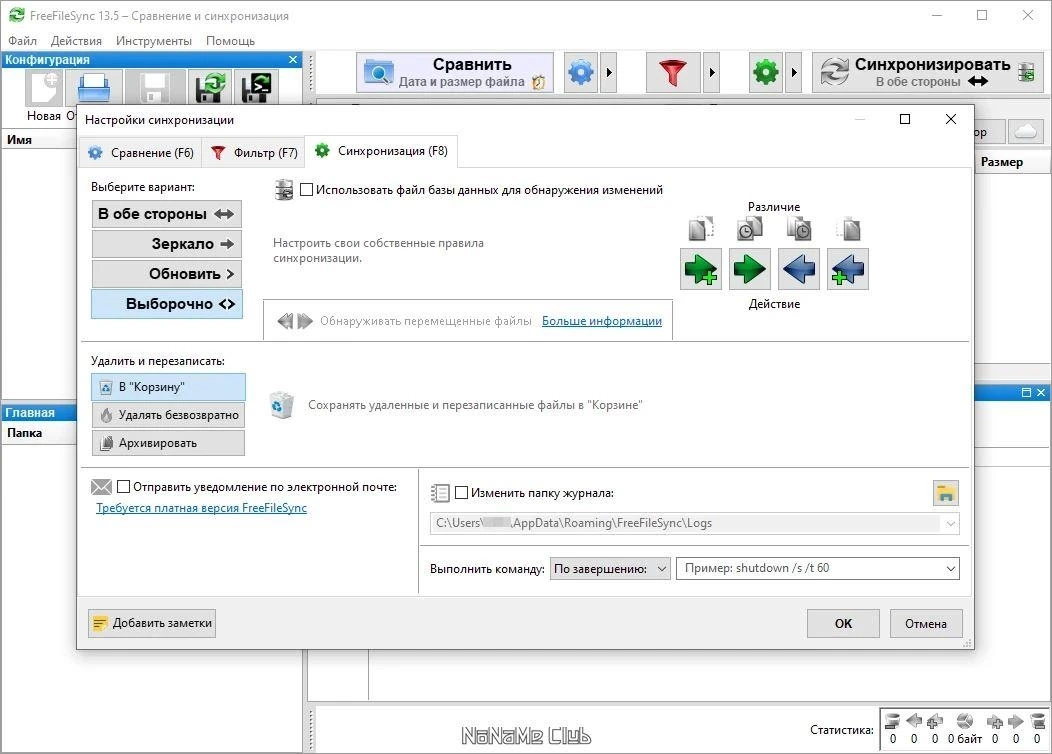Click the Add notes button
Viewport: 1052px width, 754px height.
click(152, 623)
